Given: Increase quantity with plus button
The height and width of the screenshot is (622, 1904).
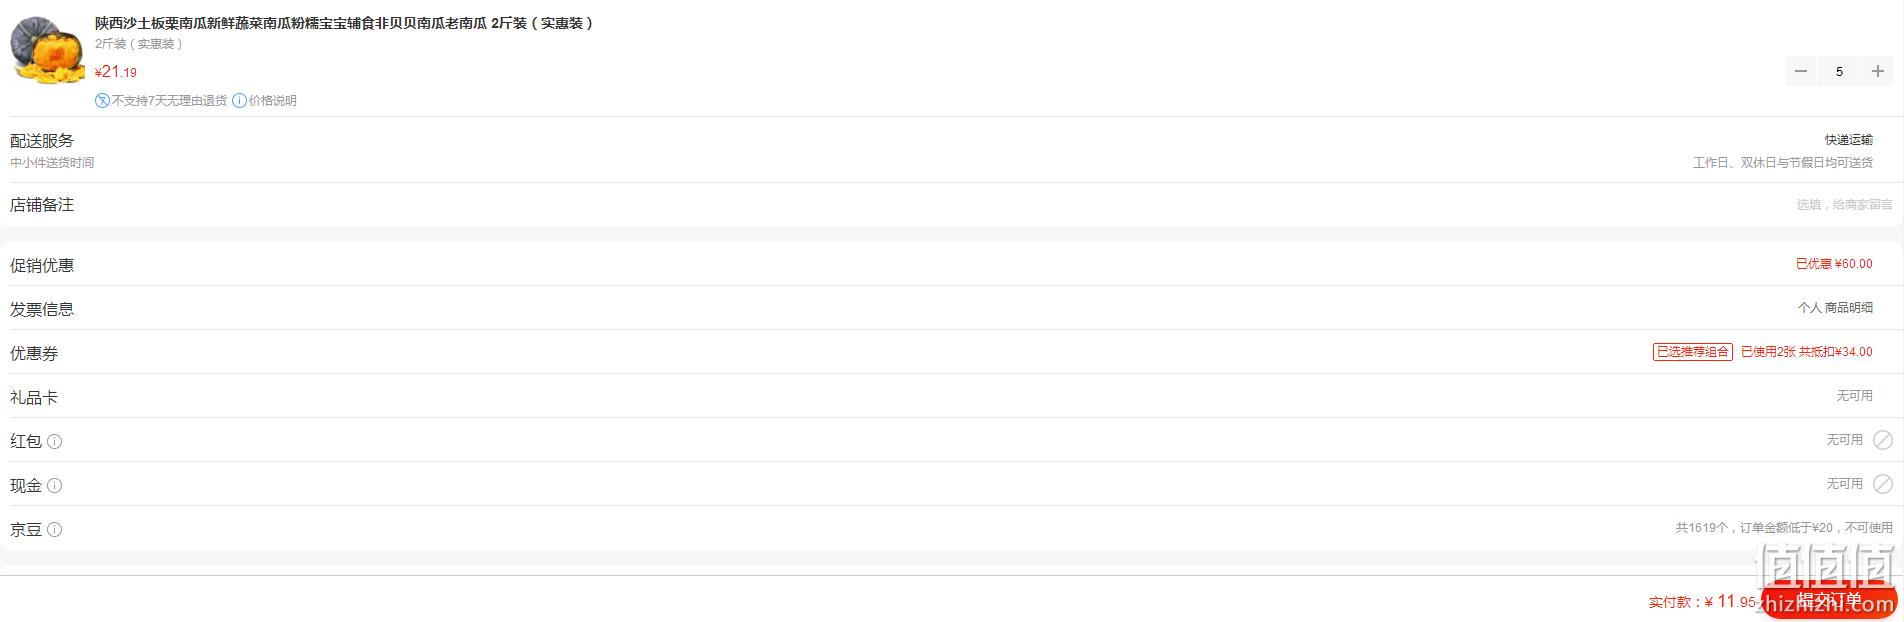Looking at the screenshot, I should click(x=1878, y=71).
